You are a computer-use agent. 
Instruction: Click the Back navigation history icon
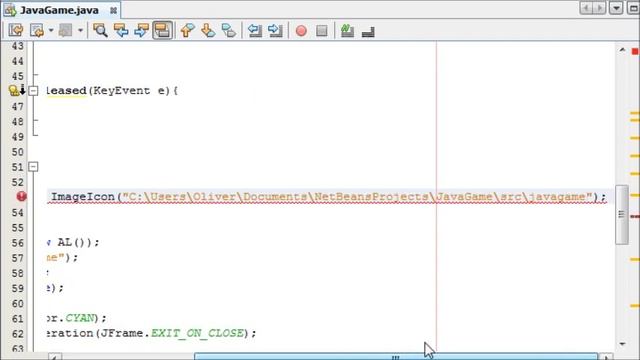[x=37, y=30]
